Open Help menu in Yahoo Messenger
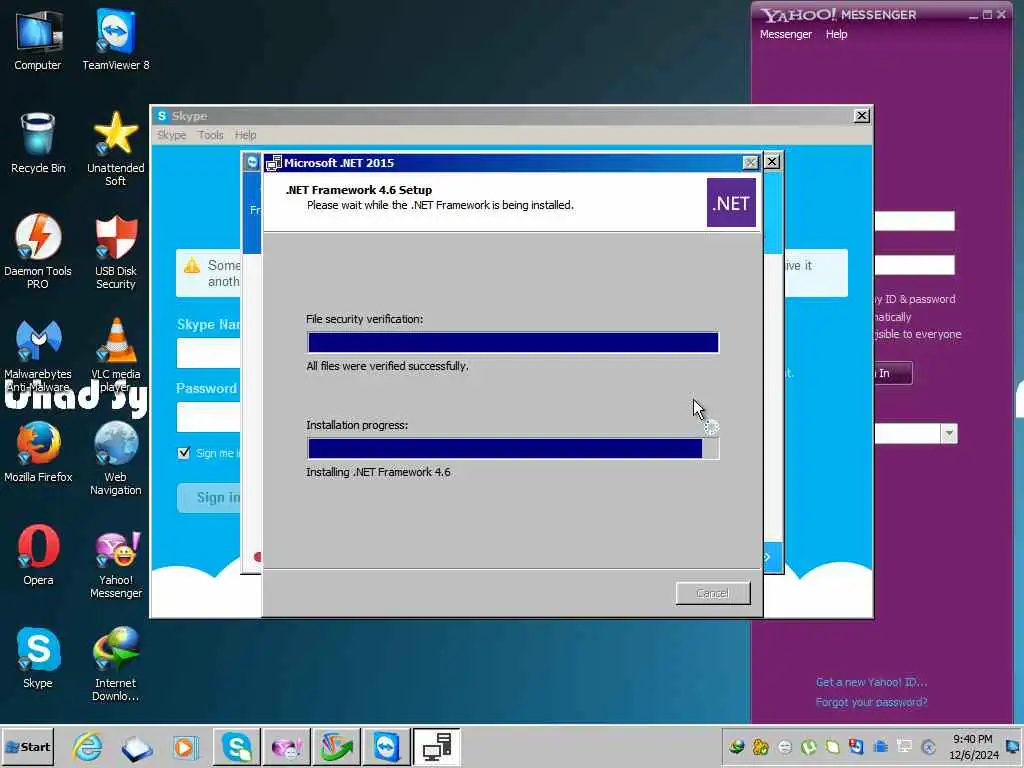Image resolution: width=1024 pixels, height=768 pixels. click(x=837, y=34)
